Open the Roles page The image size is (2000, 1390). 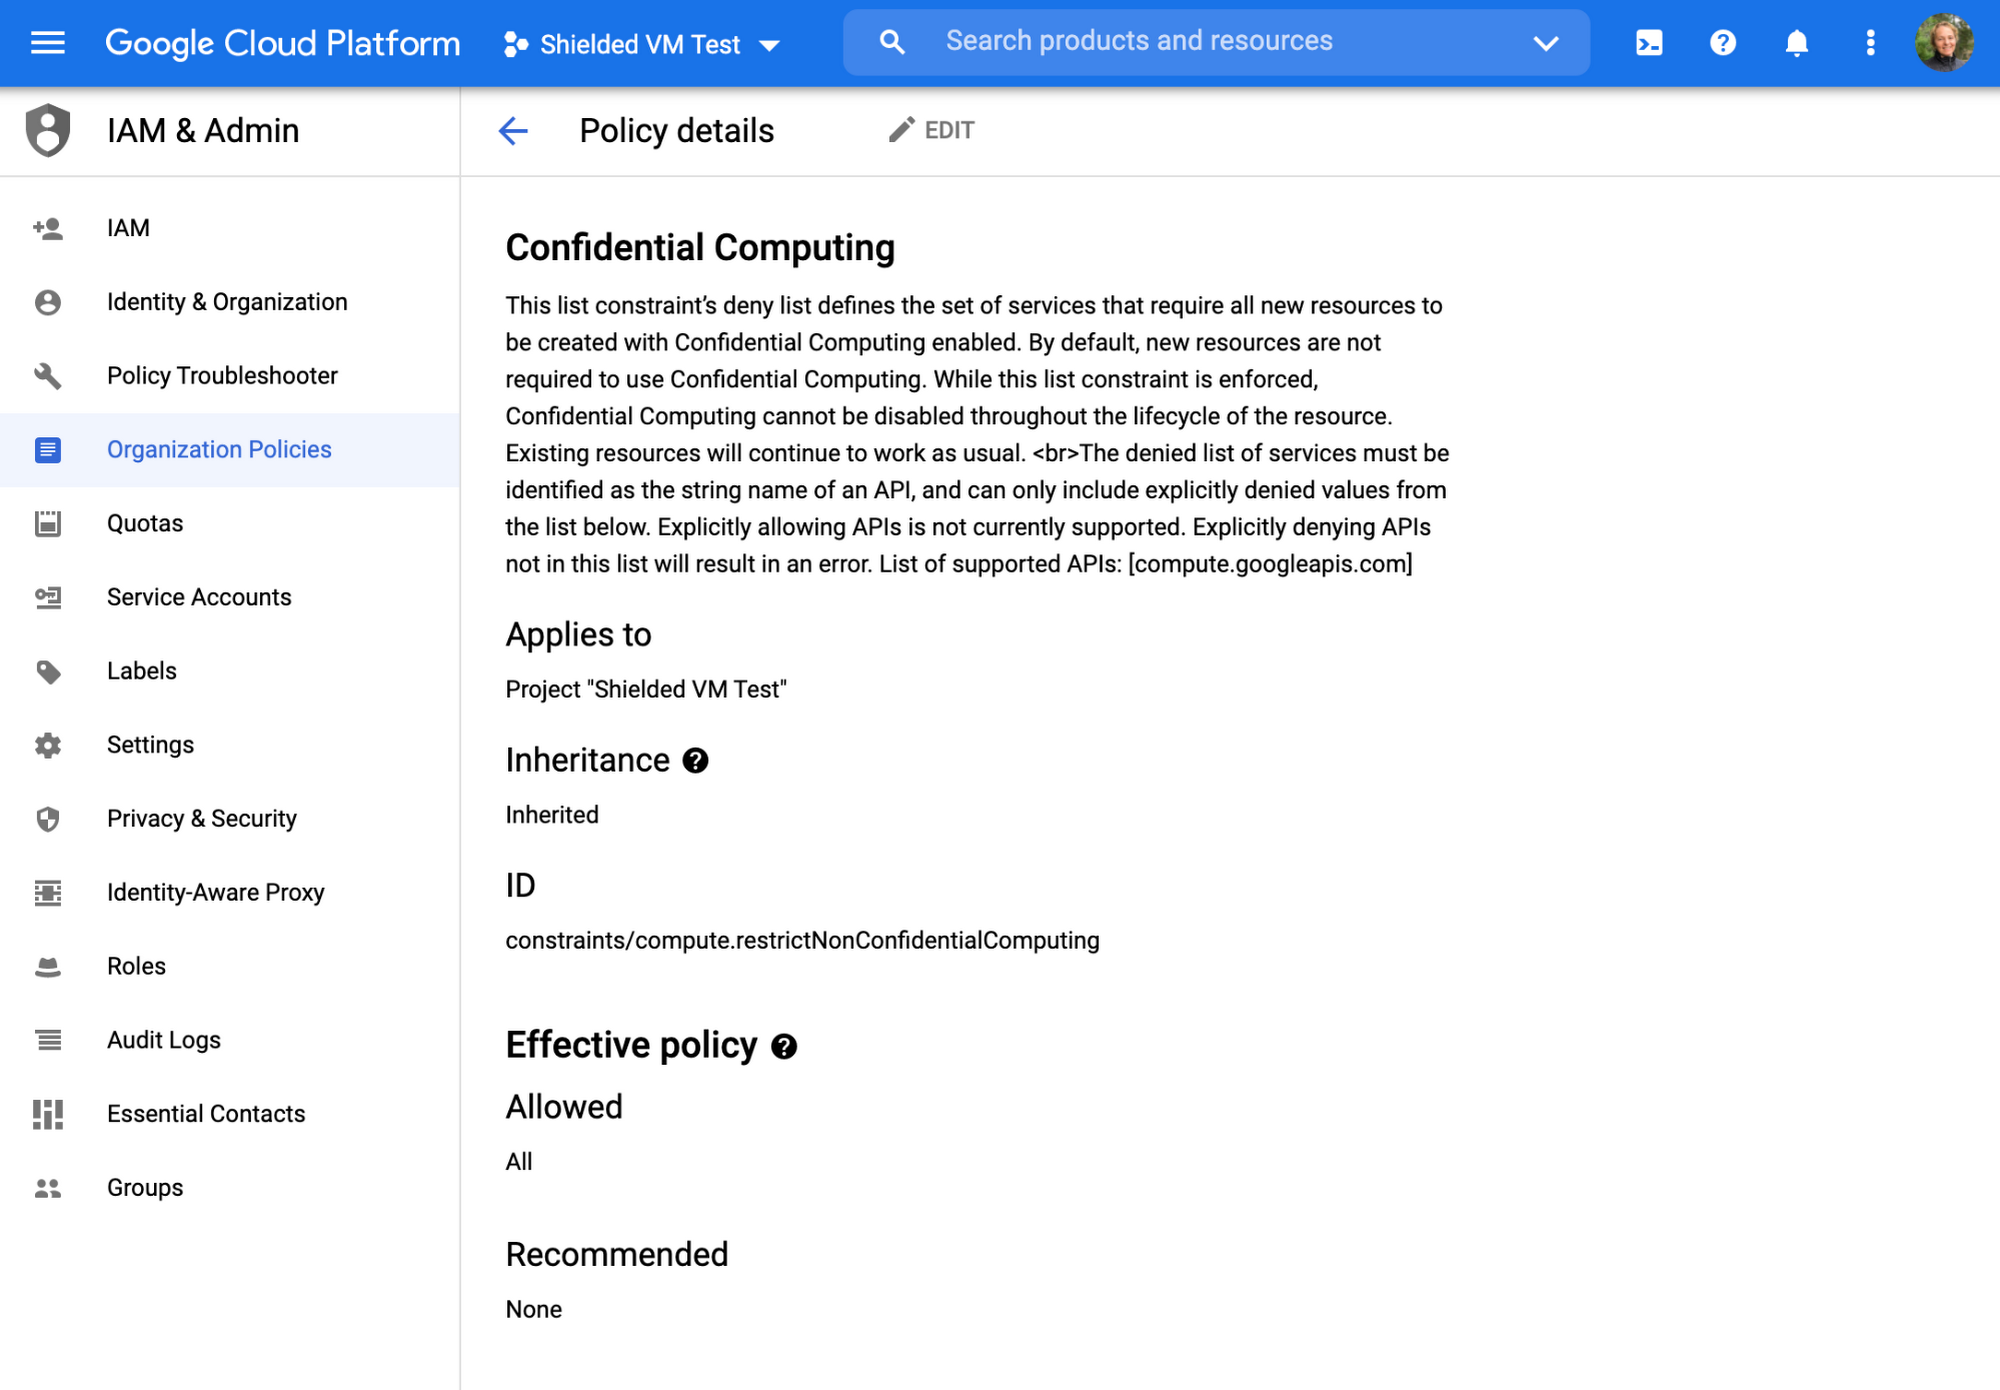click(x=230, y=967)
